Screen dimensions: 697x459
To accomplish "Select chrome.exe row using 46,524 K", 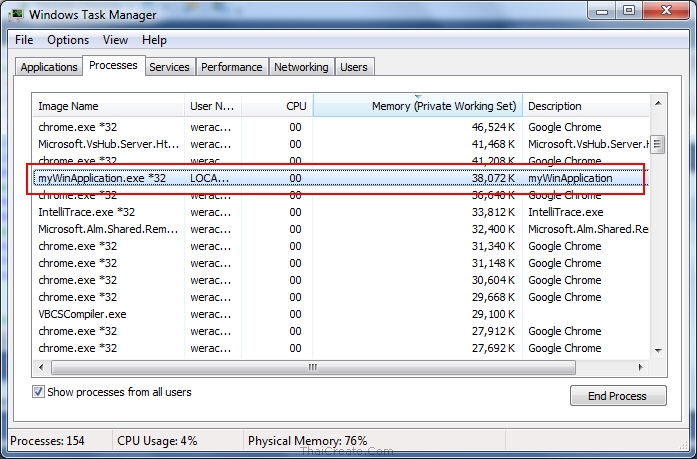I will 341,127.
